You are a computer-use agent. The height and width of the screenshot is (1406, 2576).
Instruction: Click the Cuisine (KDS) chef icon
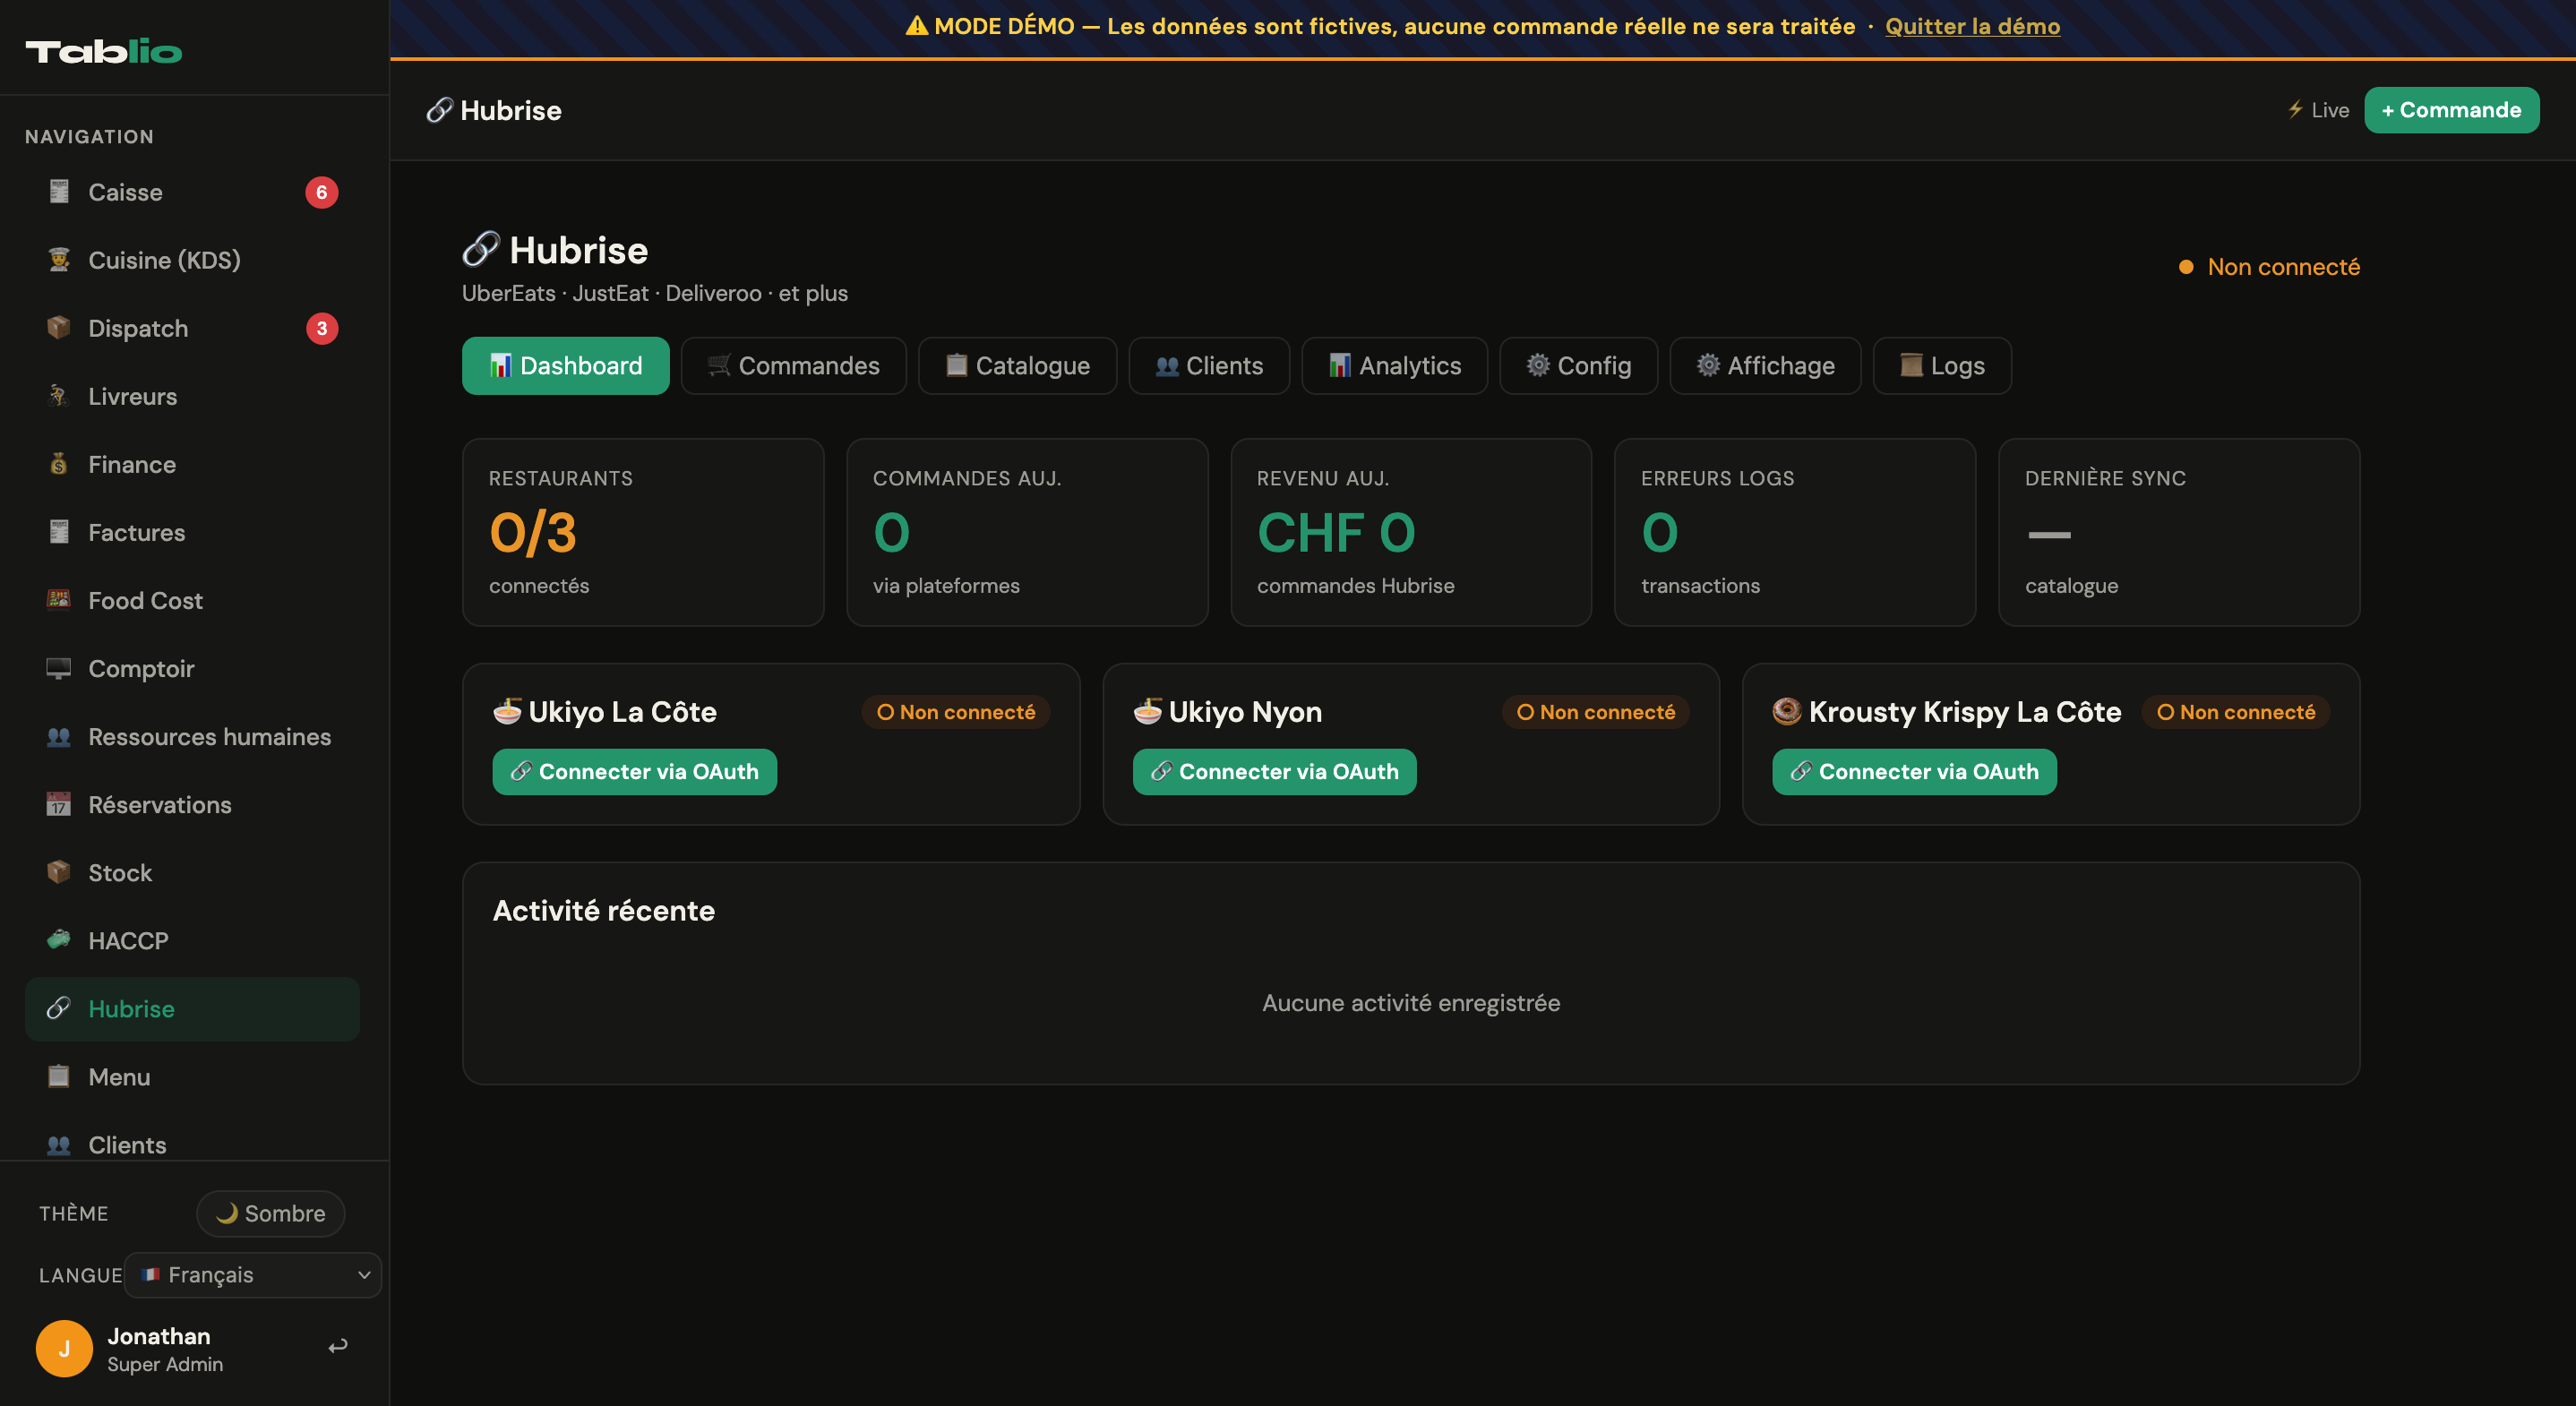point(59,259)
